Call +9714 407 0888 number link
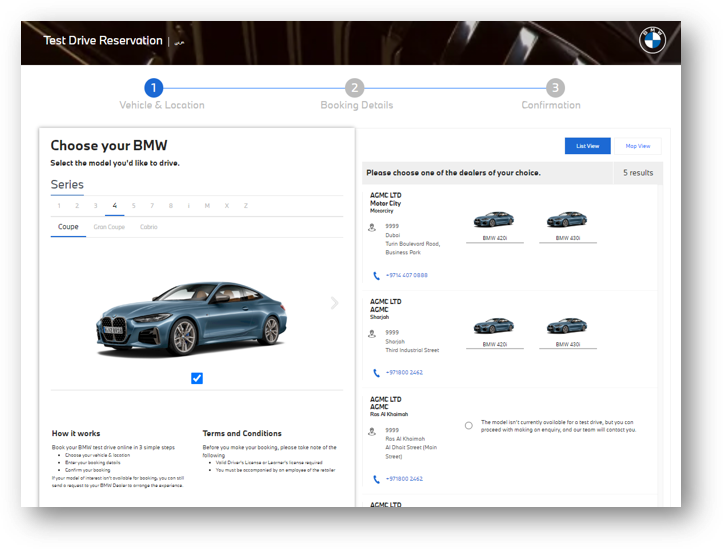Image resolution: width=723 pixels, height=549 pixels. 407,275
